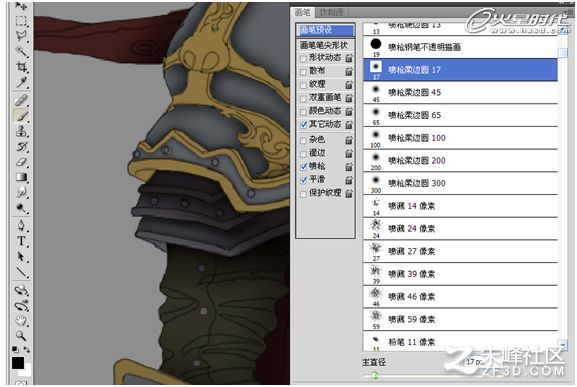Enable the 形状动态 checkbox
577x387 pixels.
pyautogui.click(x=303, y=58)
